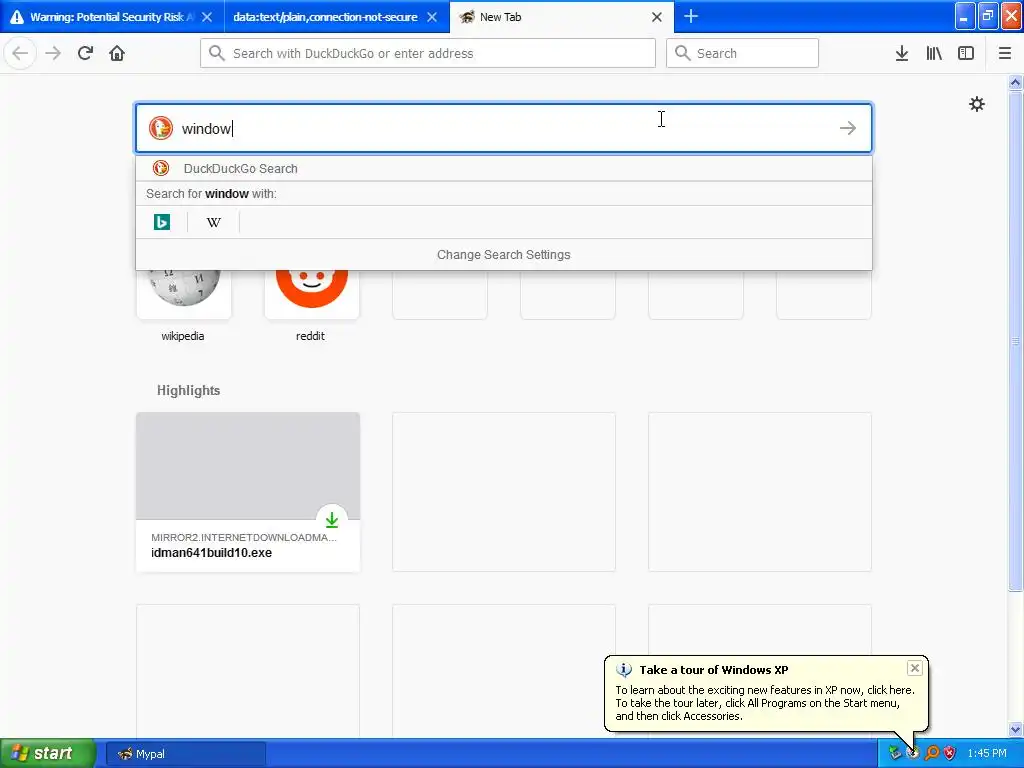Open new tab page settings gear
The height and width of the screenshot is (768, 1024).
(x=976, y=104)
